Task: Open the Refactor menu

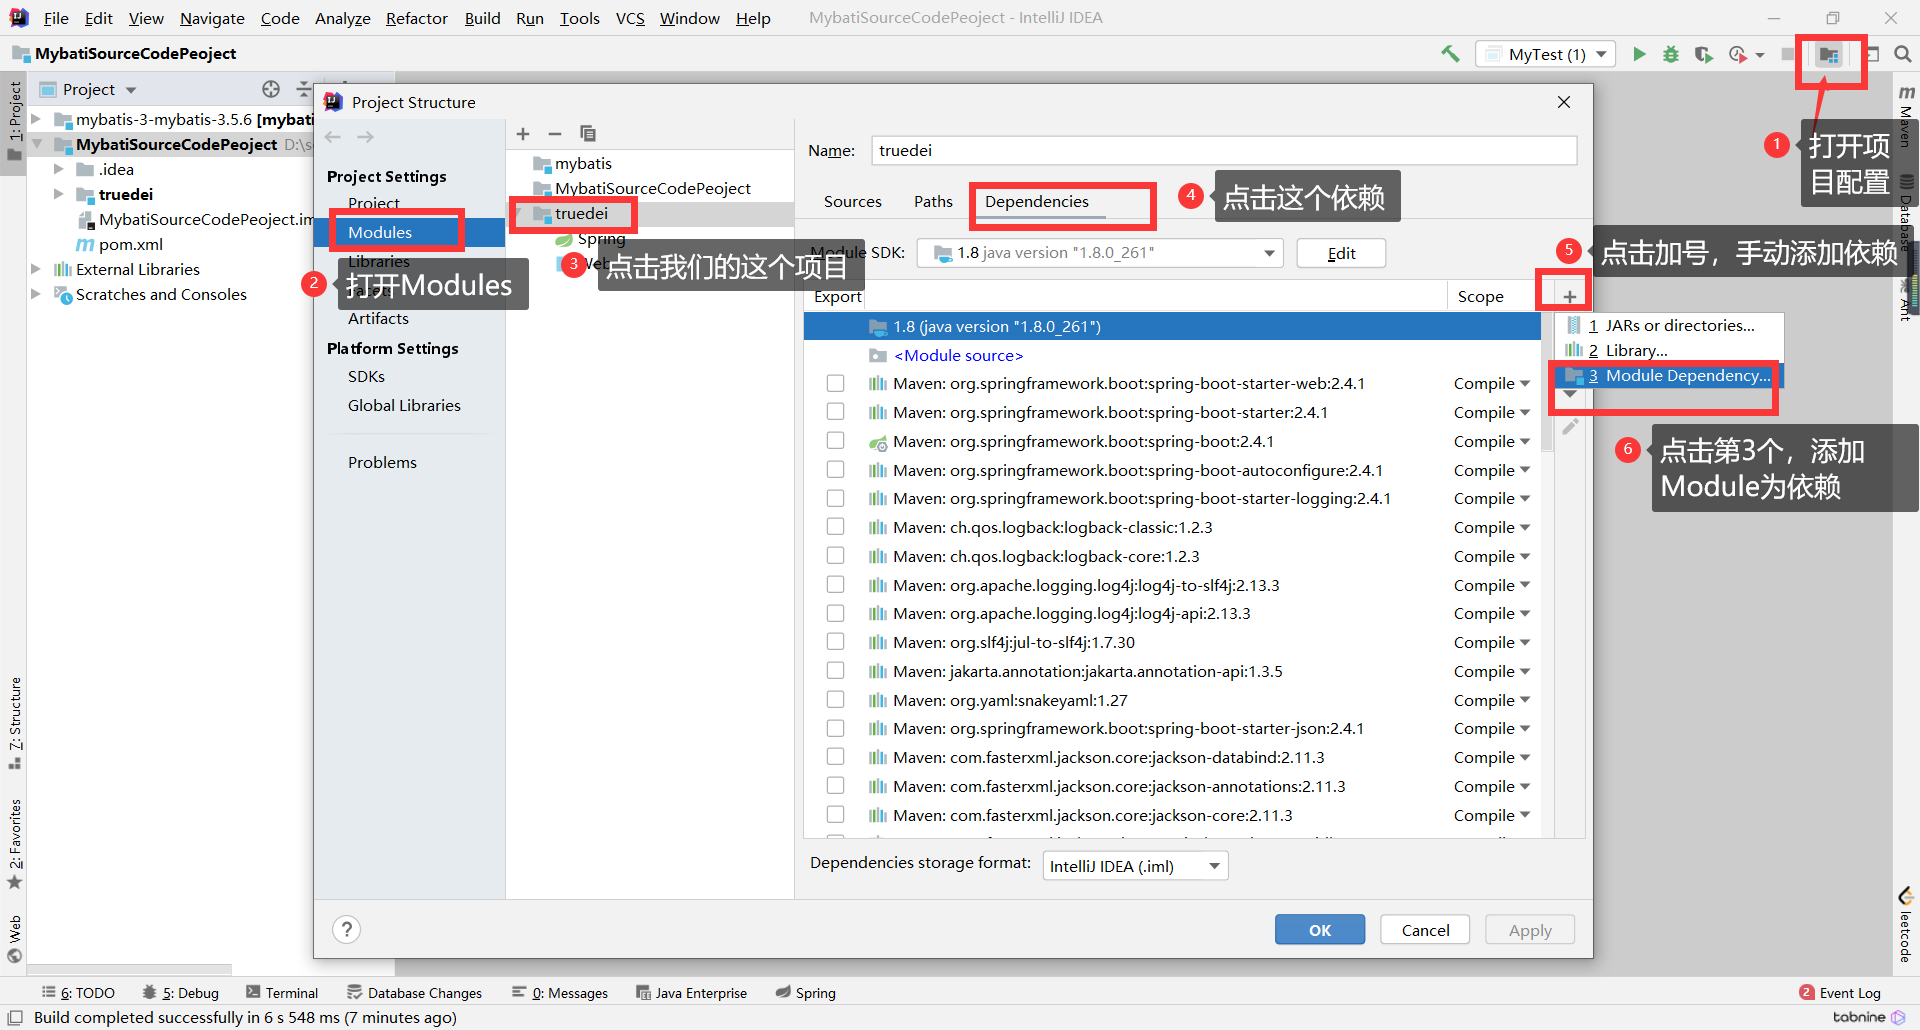Action: 416,18
